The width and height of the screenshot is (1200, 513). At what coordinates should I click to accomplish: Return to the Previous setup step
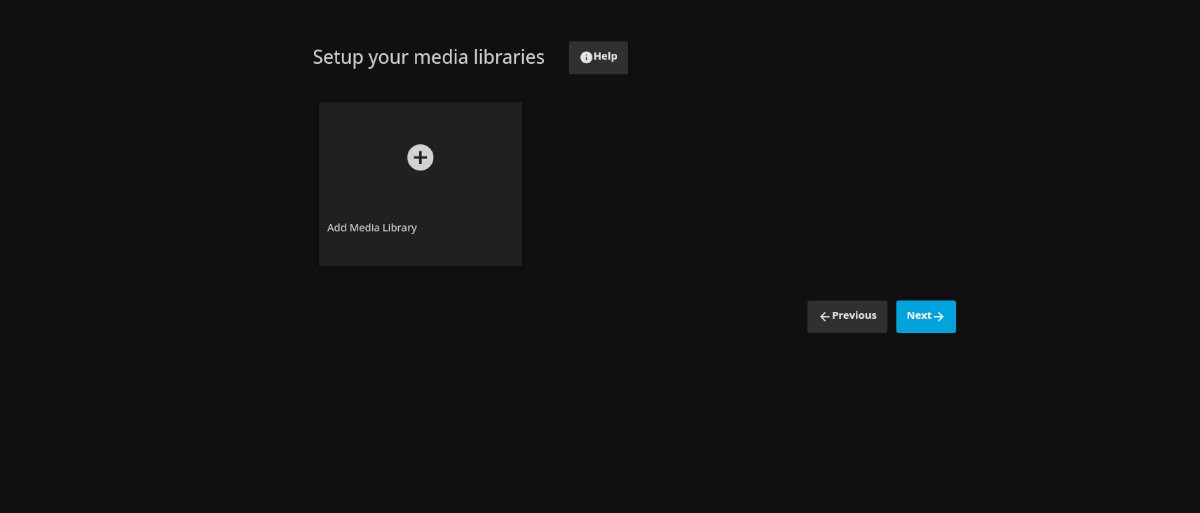[x=846, y=316]
